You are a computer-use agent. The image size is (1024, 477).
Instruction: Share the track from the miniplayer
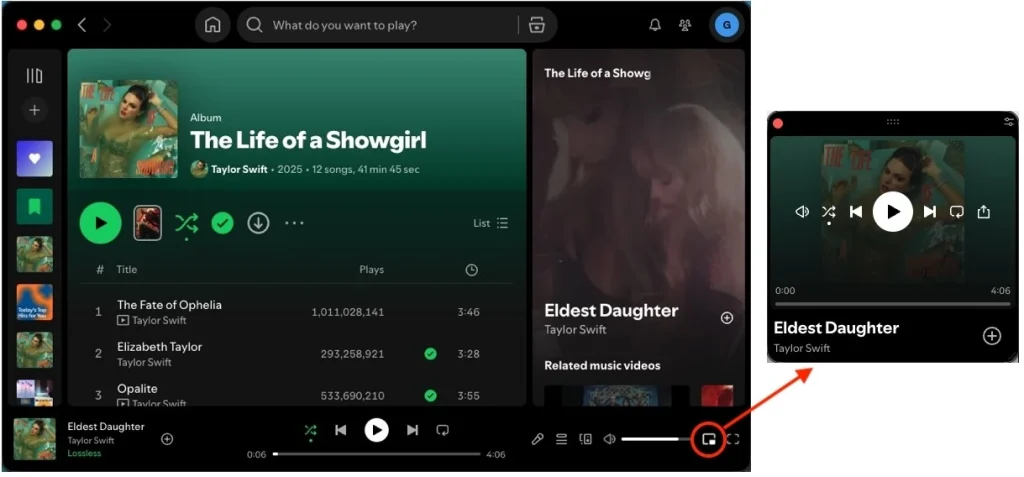[x=984, y=212]
